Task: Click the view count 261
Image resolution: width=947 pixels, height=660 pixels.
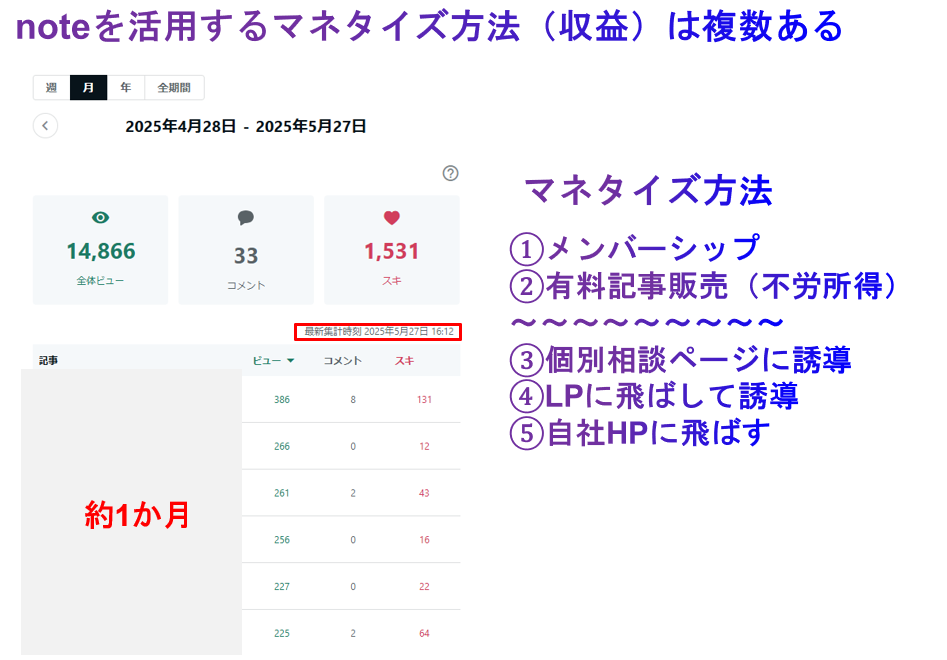Action: click(x=282, y=493)
